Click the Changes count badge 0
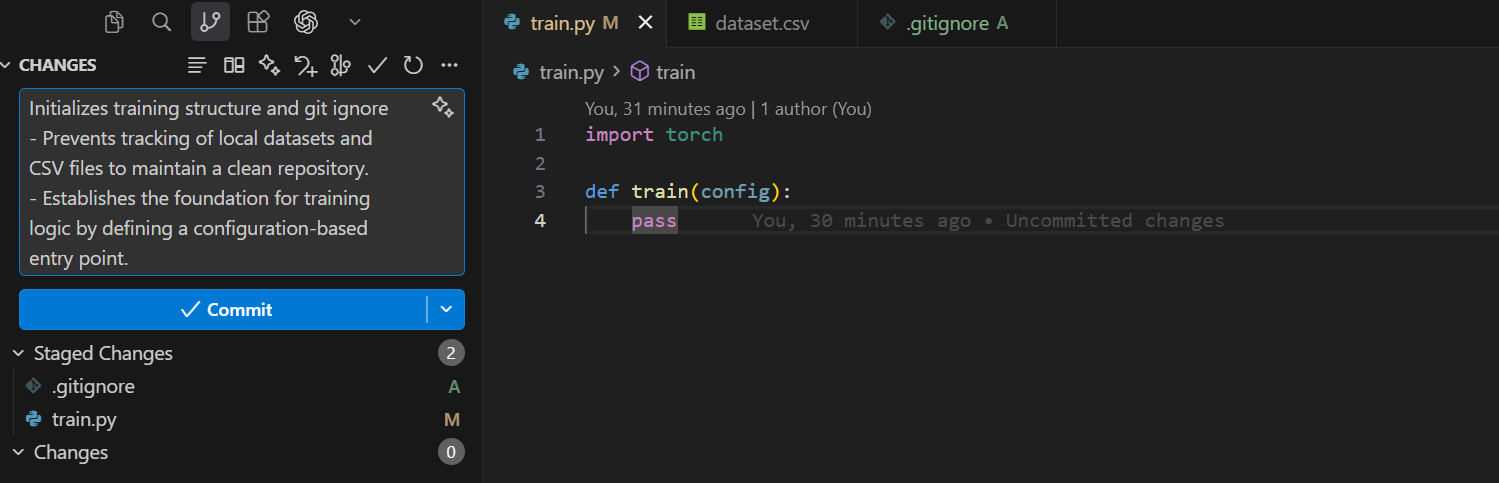1499x483 pixels. (x=451, y=452)
